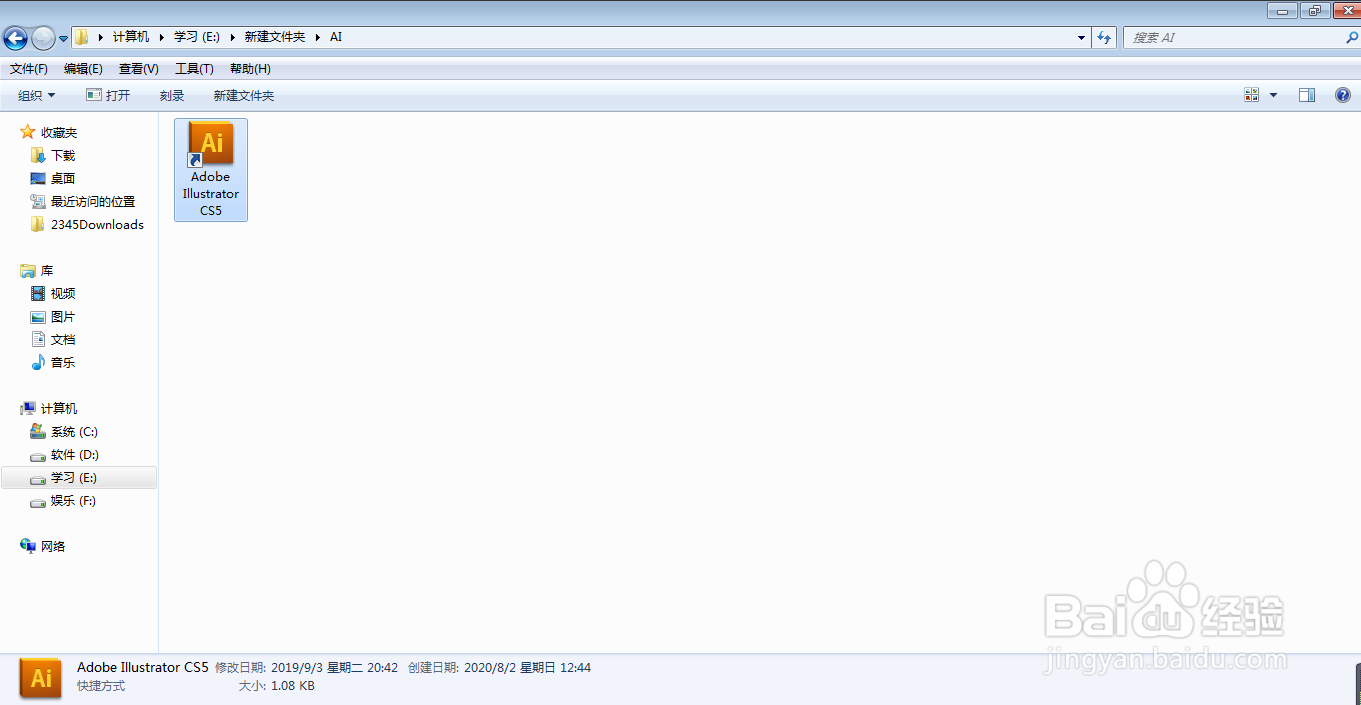Expand the address bar history dropdown
1361x705 pixels.
click(x=1081, y=38)
